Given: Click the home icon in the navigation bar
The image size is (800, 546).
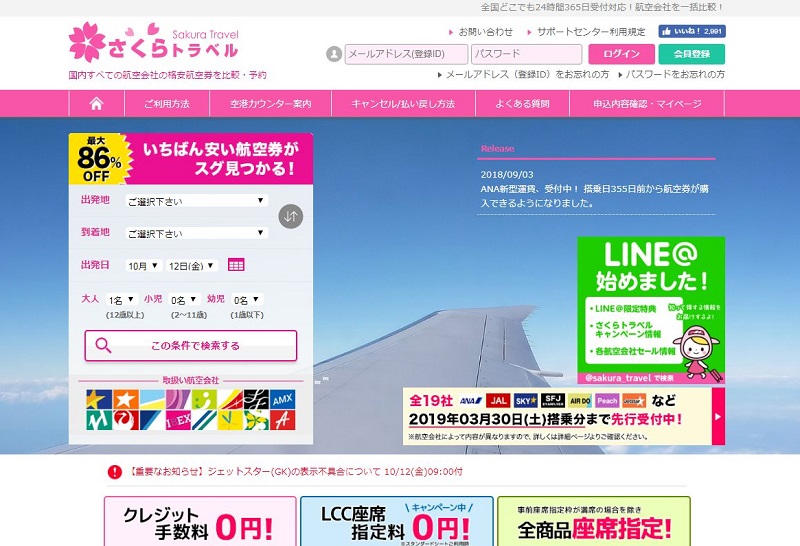Looking at the screenshot, I should tap(96, 104).
